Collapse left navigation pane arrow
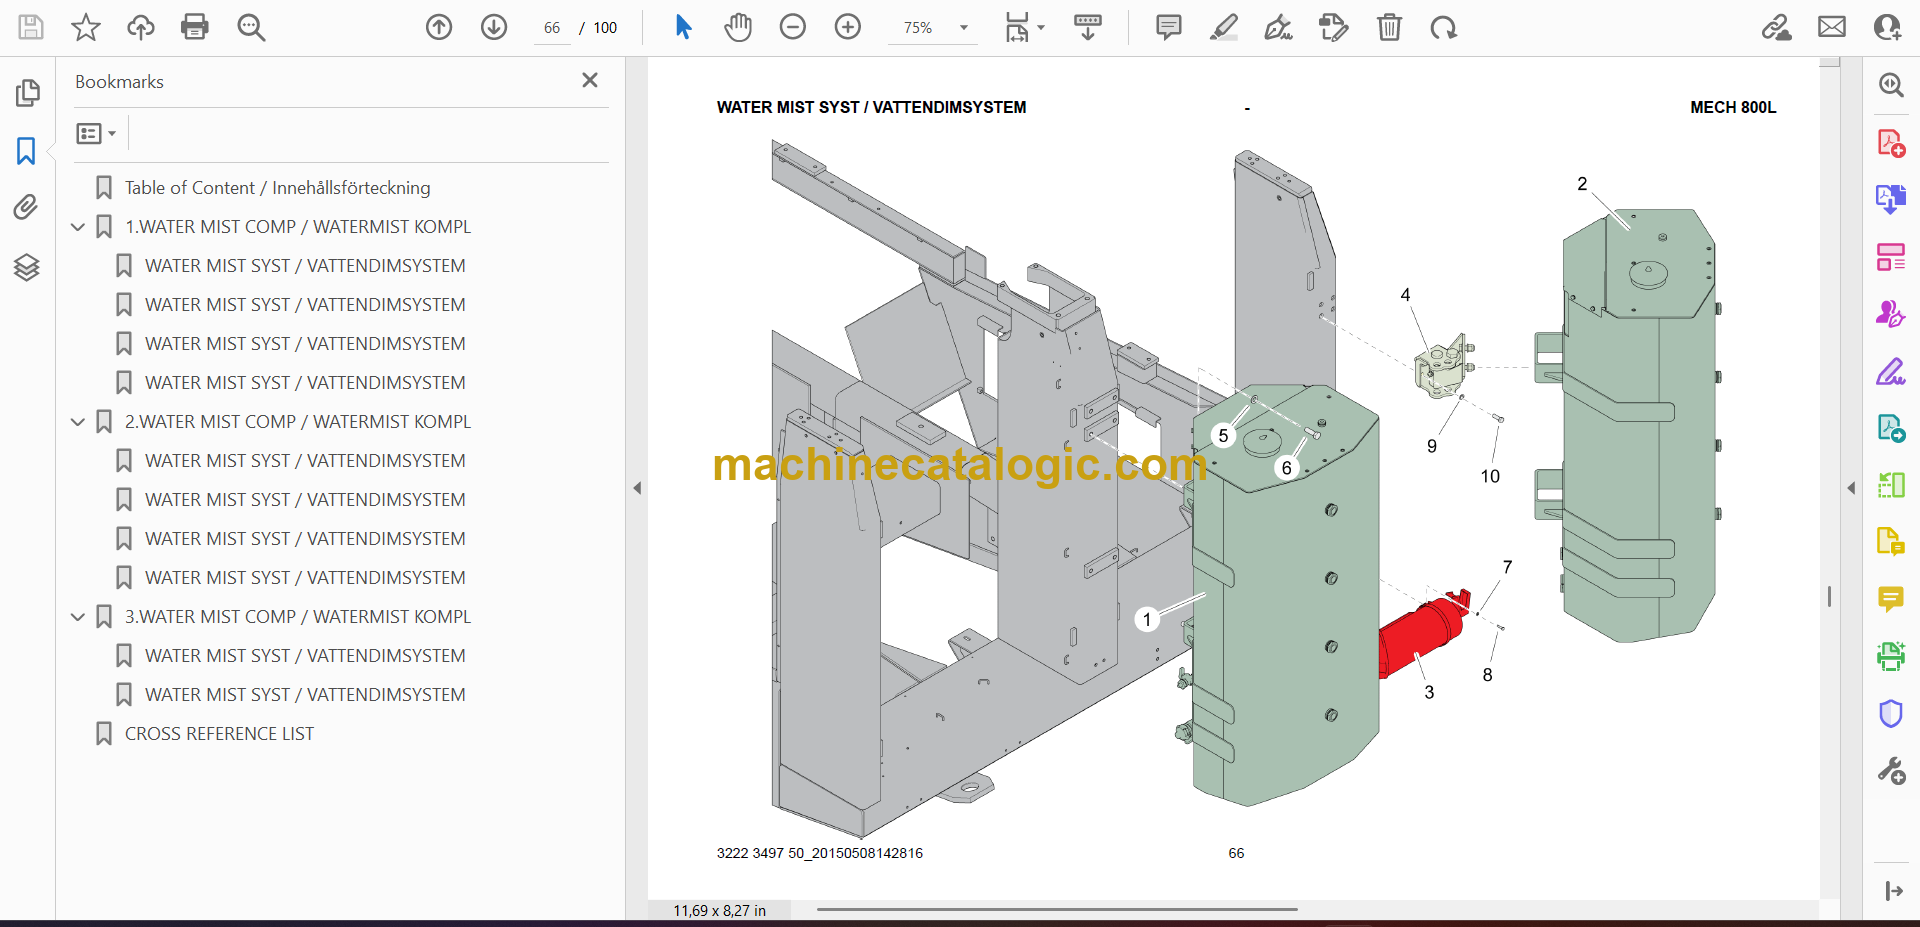Image resolution: width=1920 pixels, height=927 pixels. (x=637, y=488)
